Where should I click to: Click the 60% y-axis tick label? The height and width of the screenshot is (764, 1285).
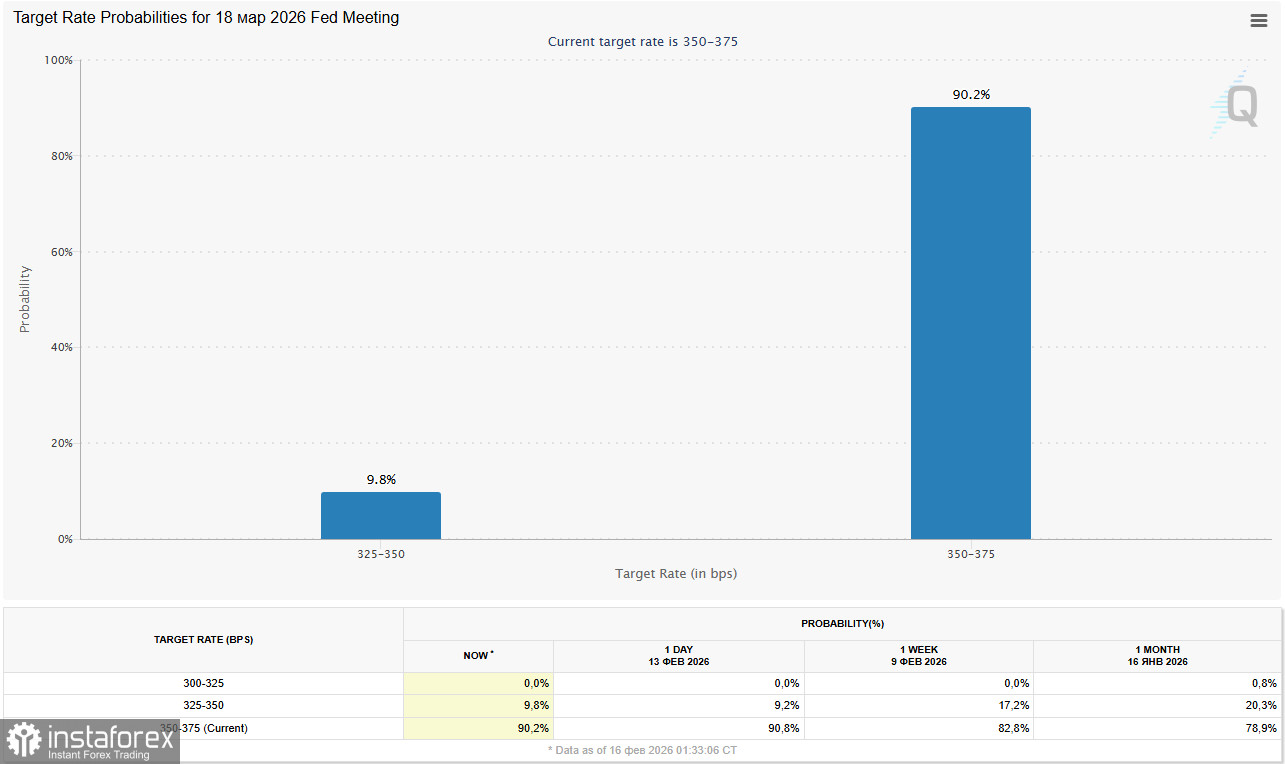click(x=62, y=252)
